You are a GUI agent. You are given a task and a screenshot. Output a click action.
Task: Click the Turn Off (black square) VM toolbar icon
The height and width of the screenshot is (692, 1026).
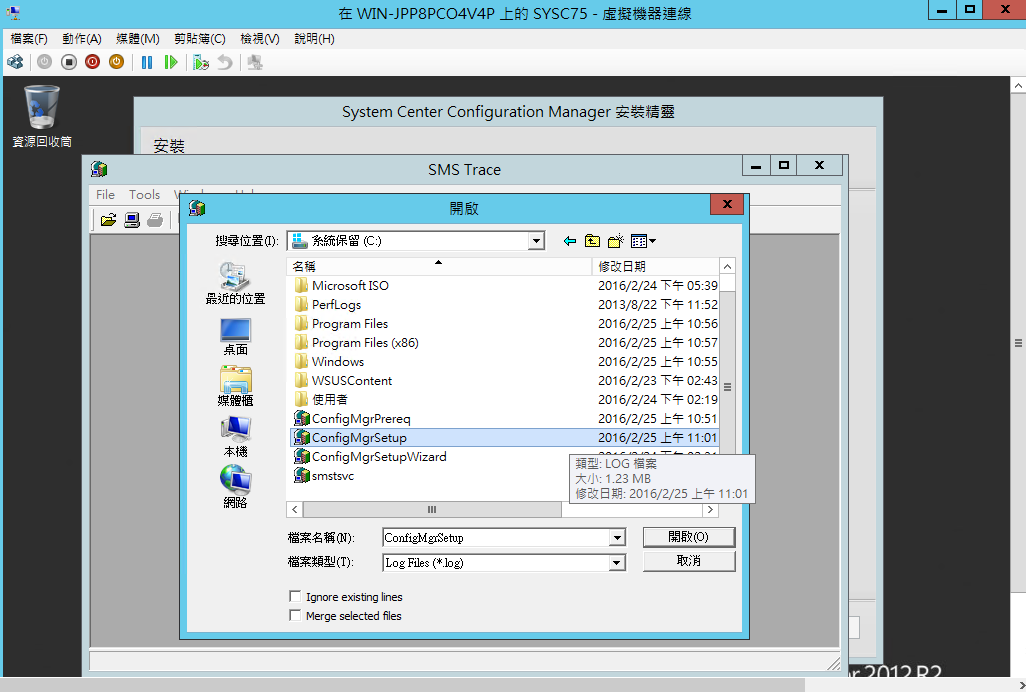pyautogui.click(x=69, y=62)
